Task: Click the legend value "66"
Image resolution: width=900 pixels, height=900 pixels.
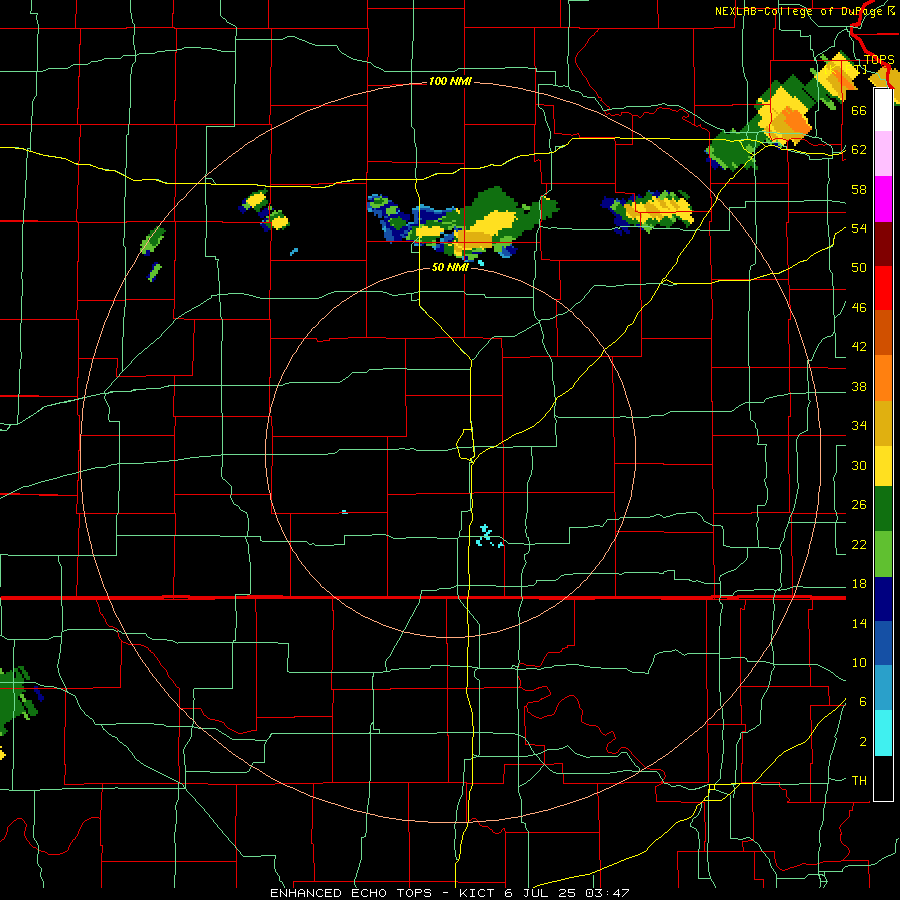Action: click(x=859, y=110)
